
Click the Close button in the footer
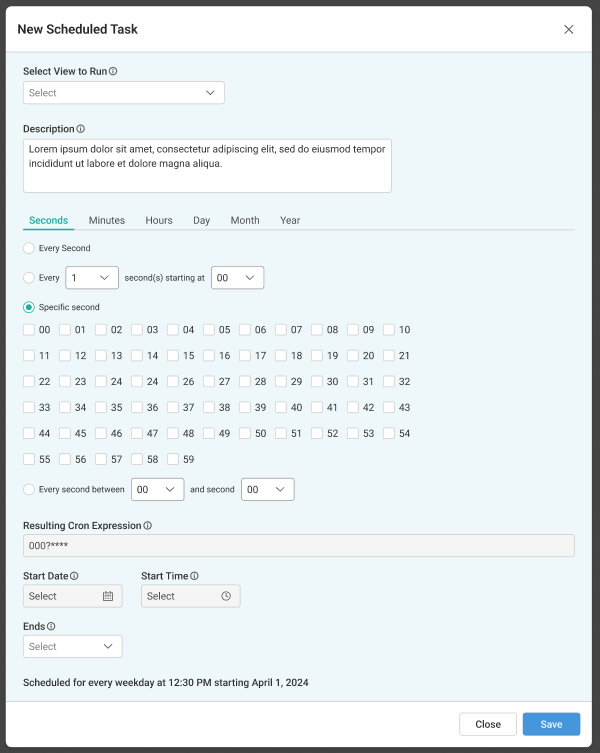(x=488, y=724)
